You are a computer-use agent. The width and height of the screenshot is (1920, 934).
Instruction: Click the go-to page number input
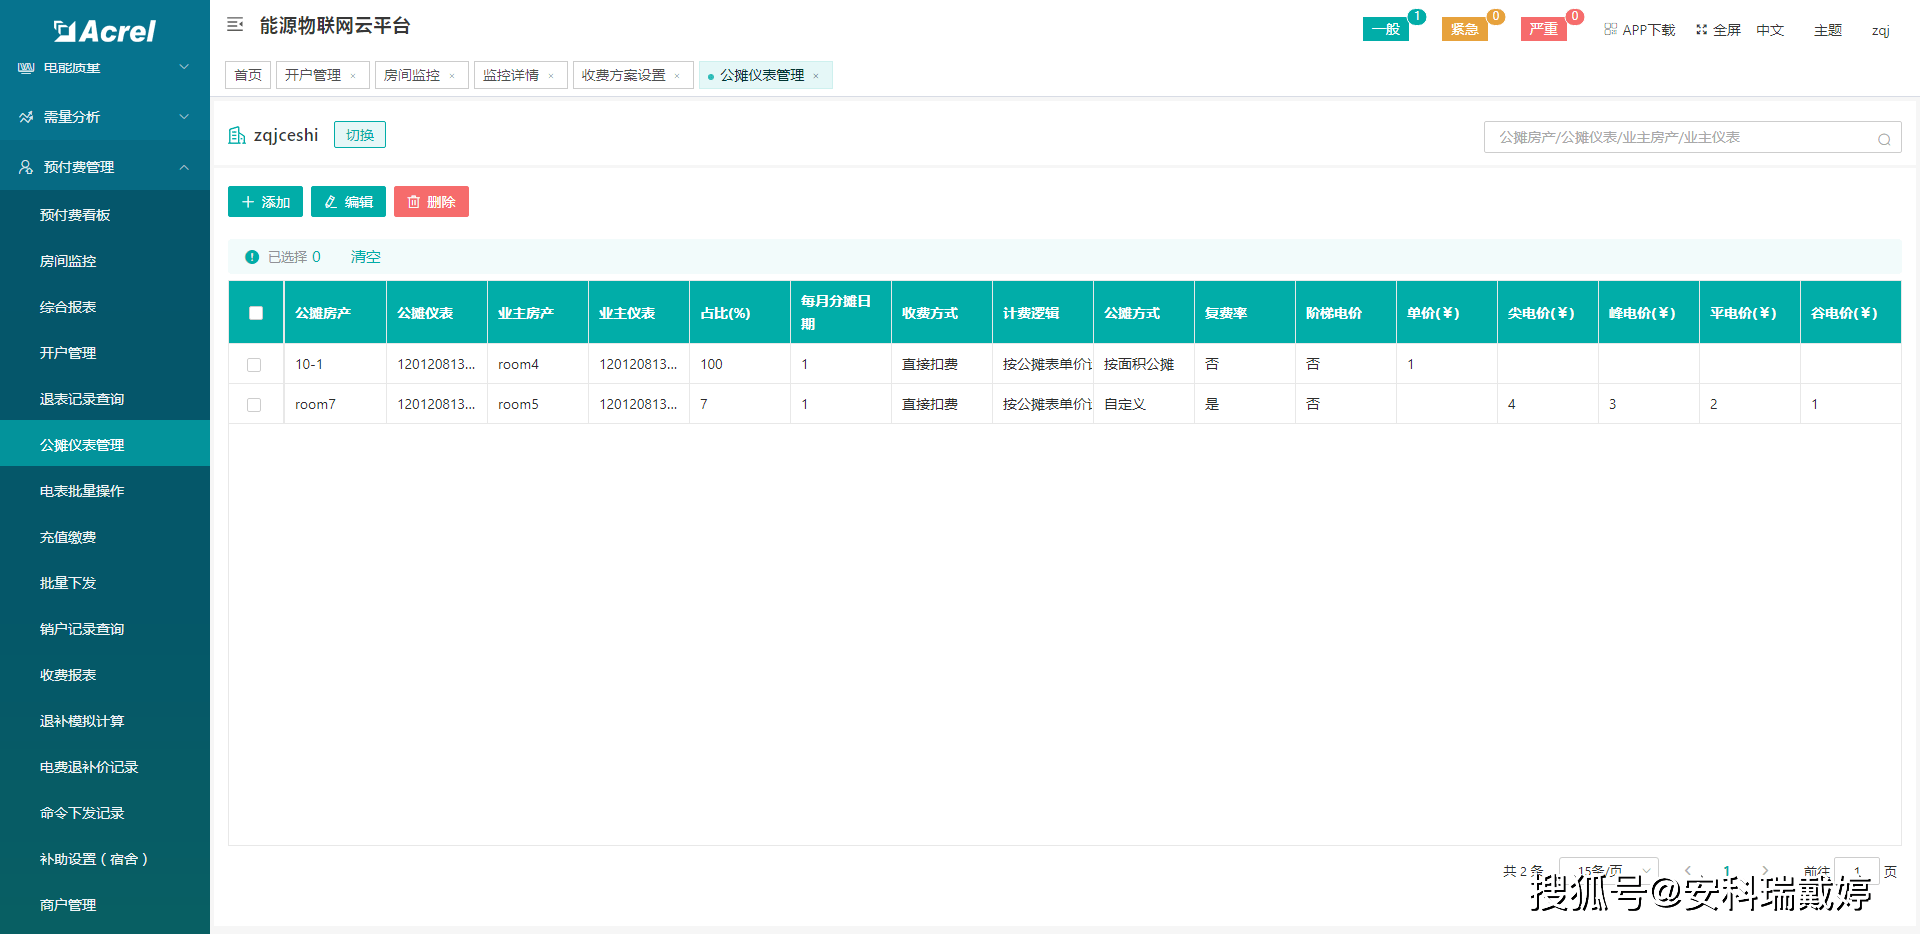coord(1857,871)
